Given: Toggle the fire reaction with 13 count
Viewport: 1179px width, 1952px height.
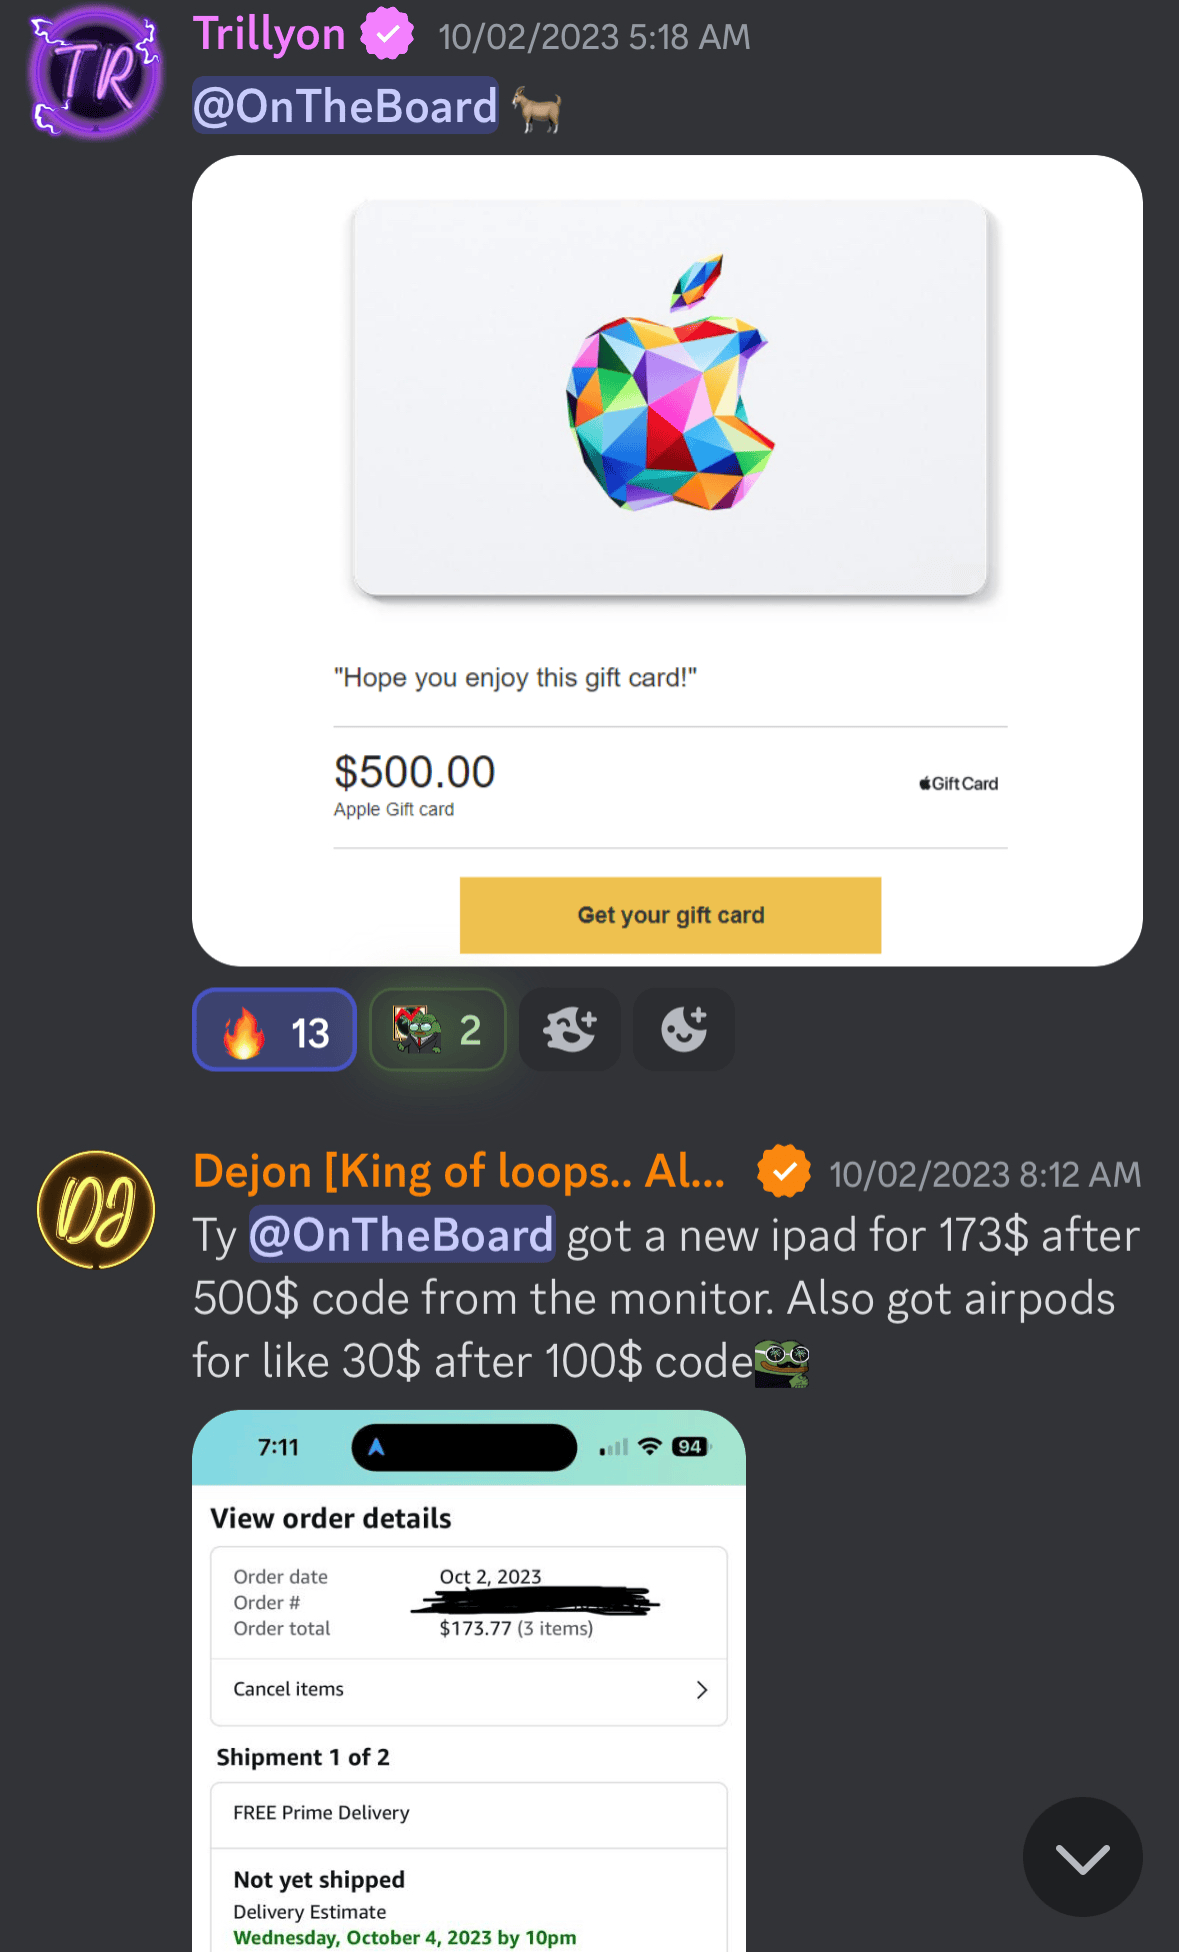Looking at the screenshot, I should [275, 1030].
